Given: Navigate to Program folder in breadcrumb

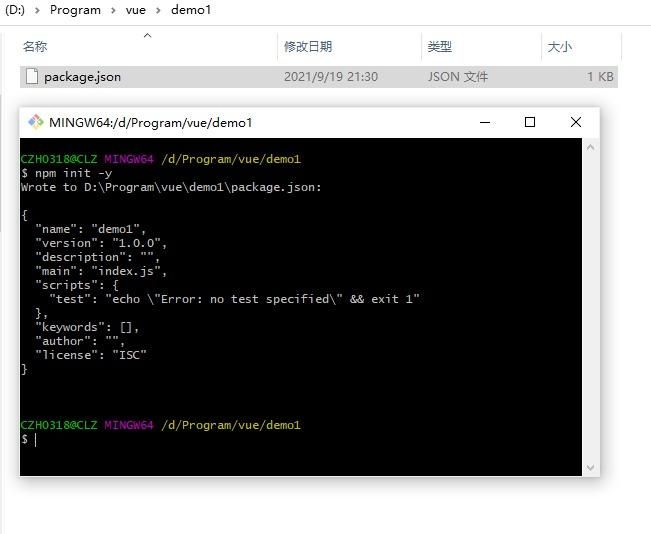Looking at the screenshot, I should 75,10.
